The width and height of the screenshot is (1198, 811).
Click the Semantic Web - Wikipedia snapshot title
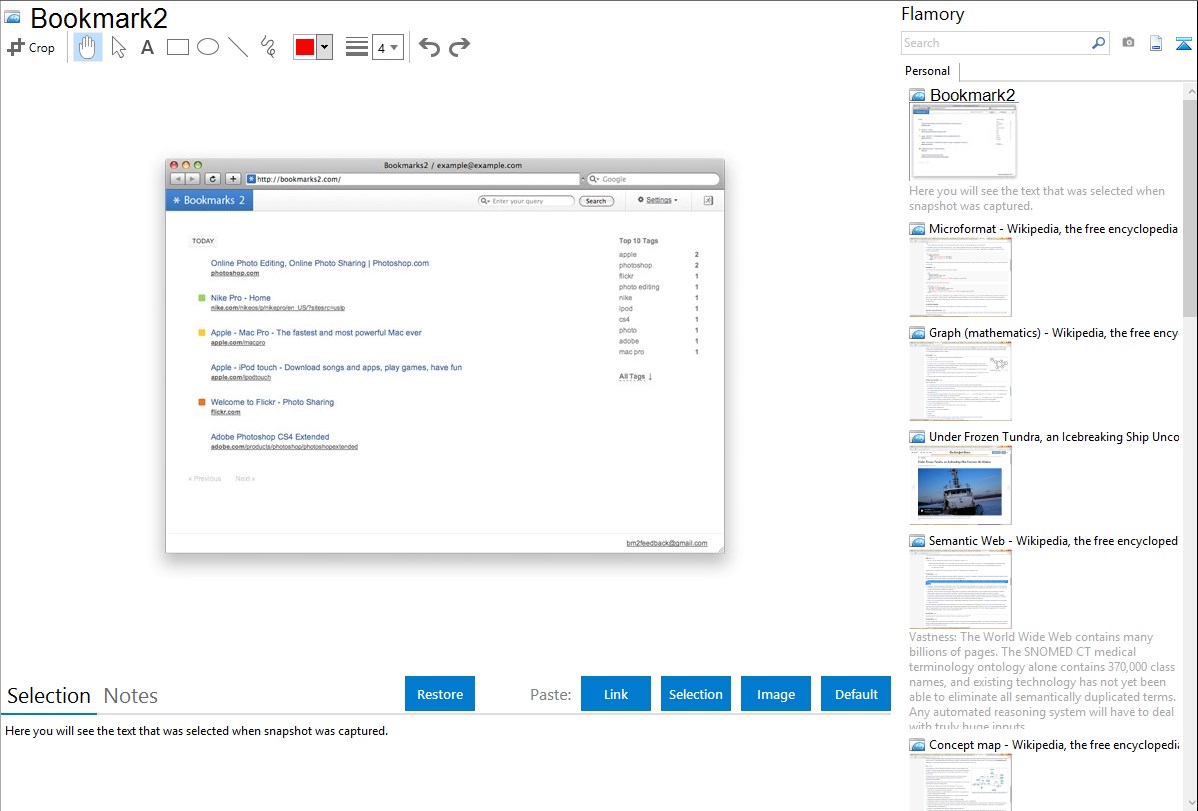(1054, 540)
